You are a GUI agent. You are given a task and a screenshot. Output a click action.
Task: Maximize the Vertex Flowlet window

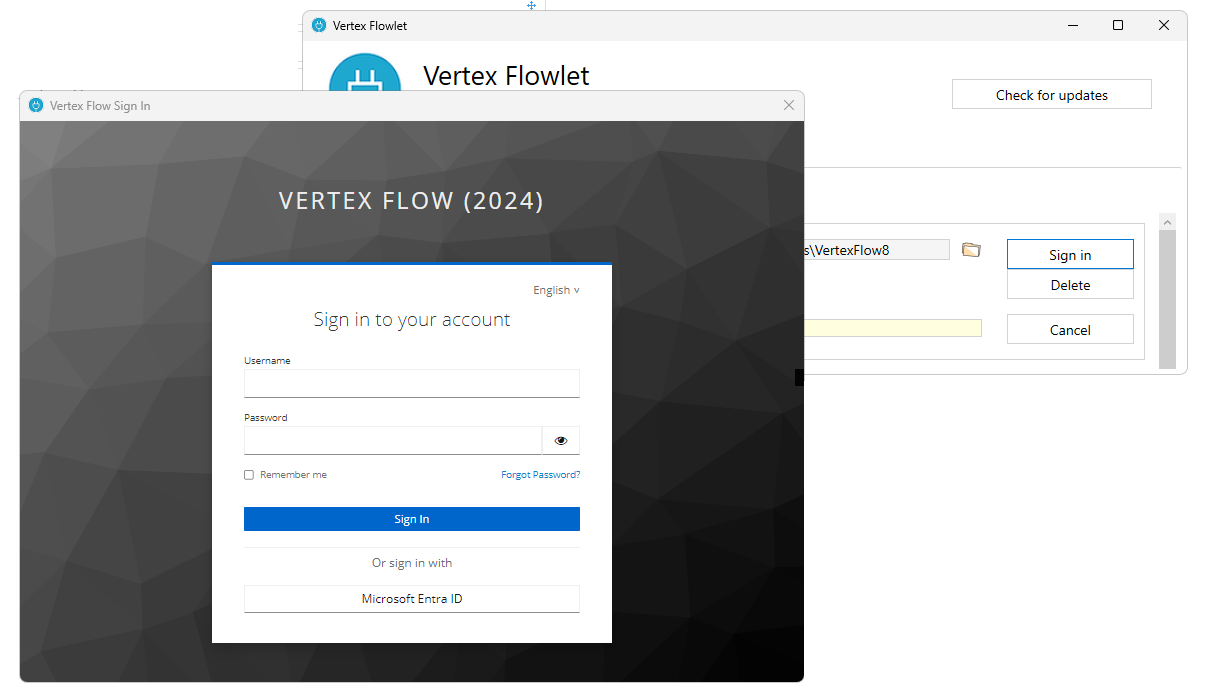[x=1118, y=26]
